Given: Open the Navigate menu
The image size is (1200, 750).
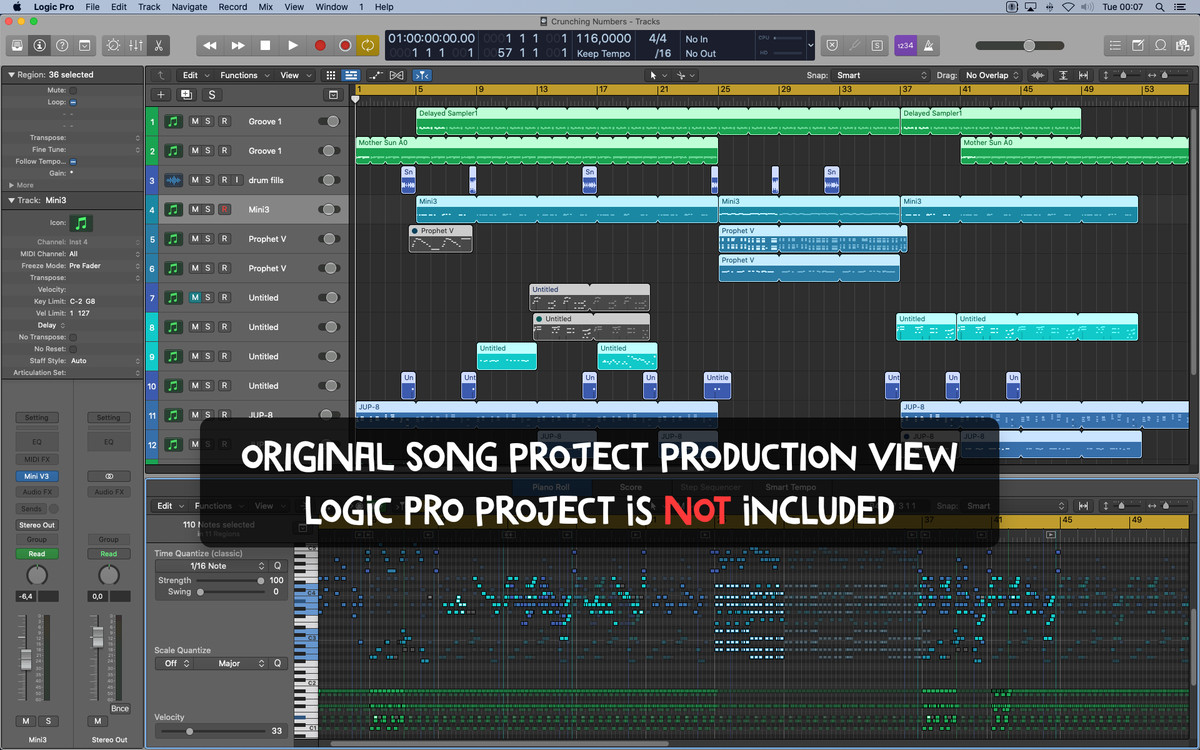Looking at the screenshot, I should [x=189, y=7].
